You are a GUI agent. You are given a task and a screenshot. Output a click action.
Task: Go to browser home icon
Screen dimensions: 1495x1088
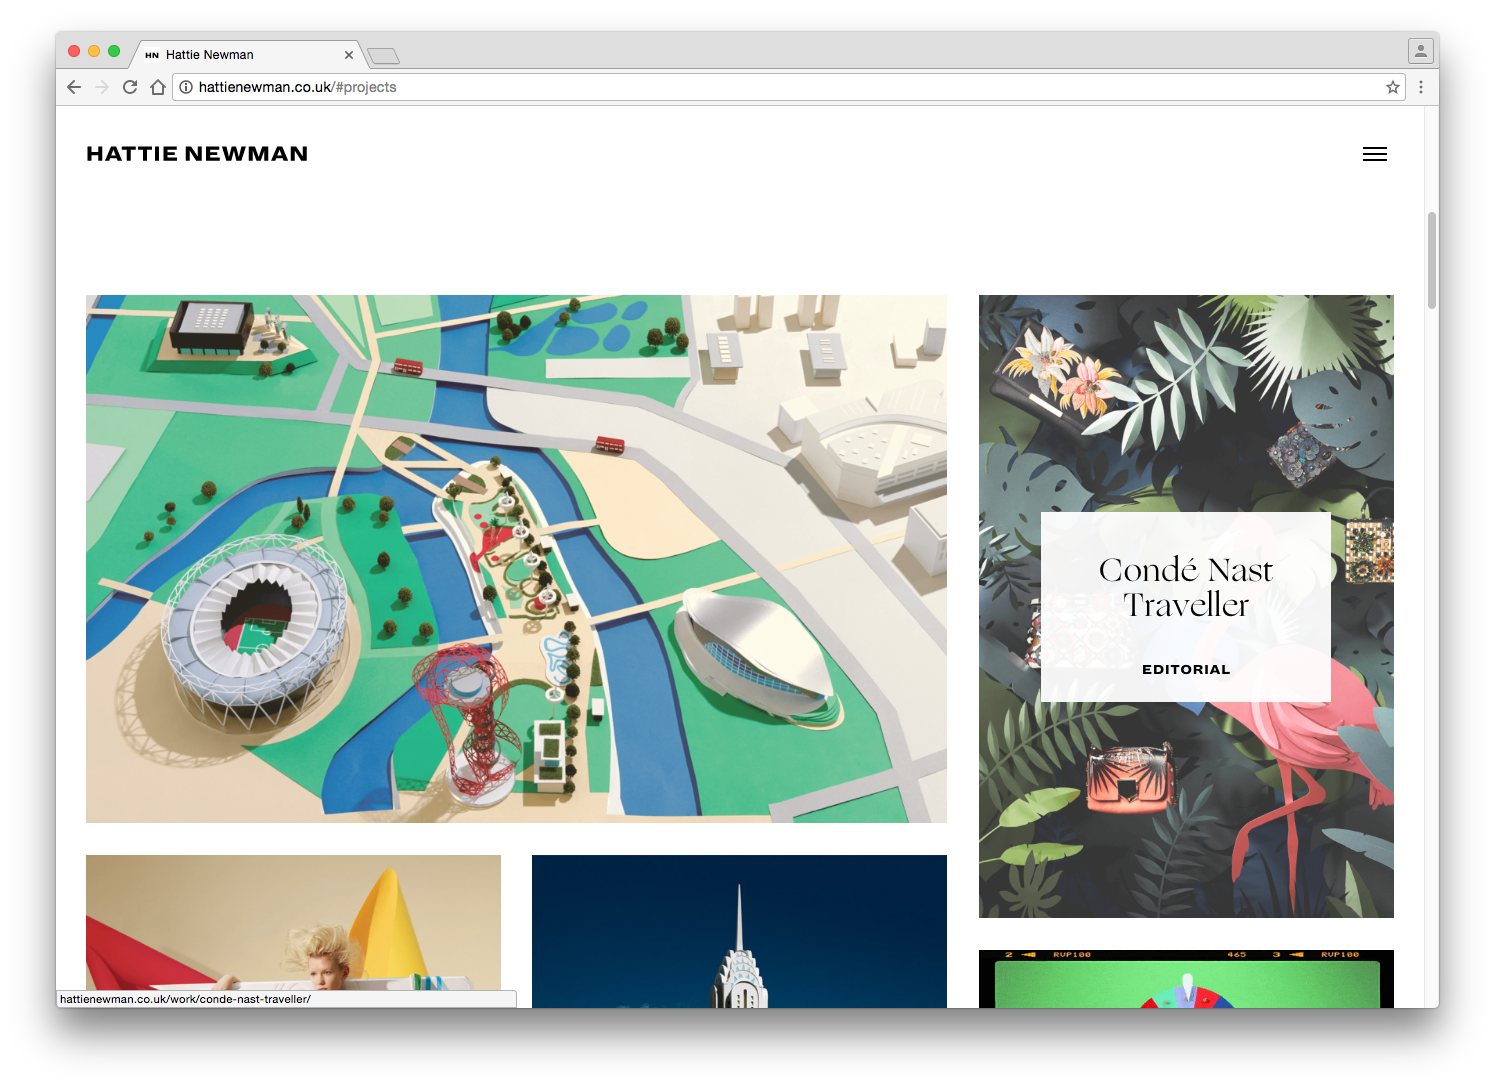158,87
